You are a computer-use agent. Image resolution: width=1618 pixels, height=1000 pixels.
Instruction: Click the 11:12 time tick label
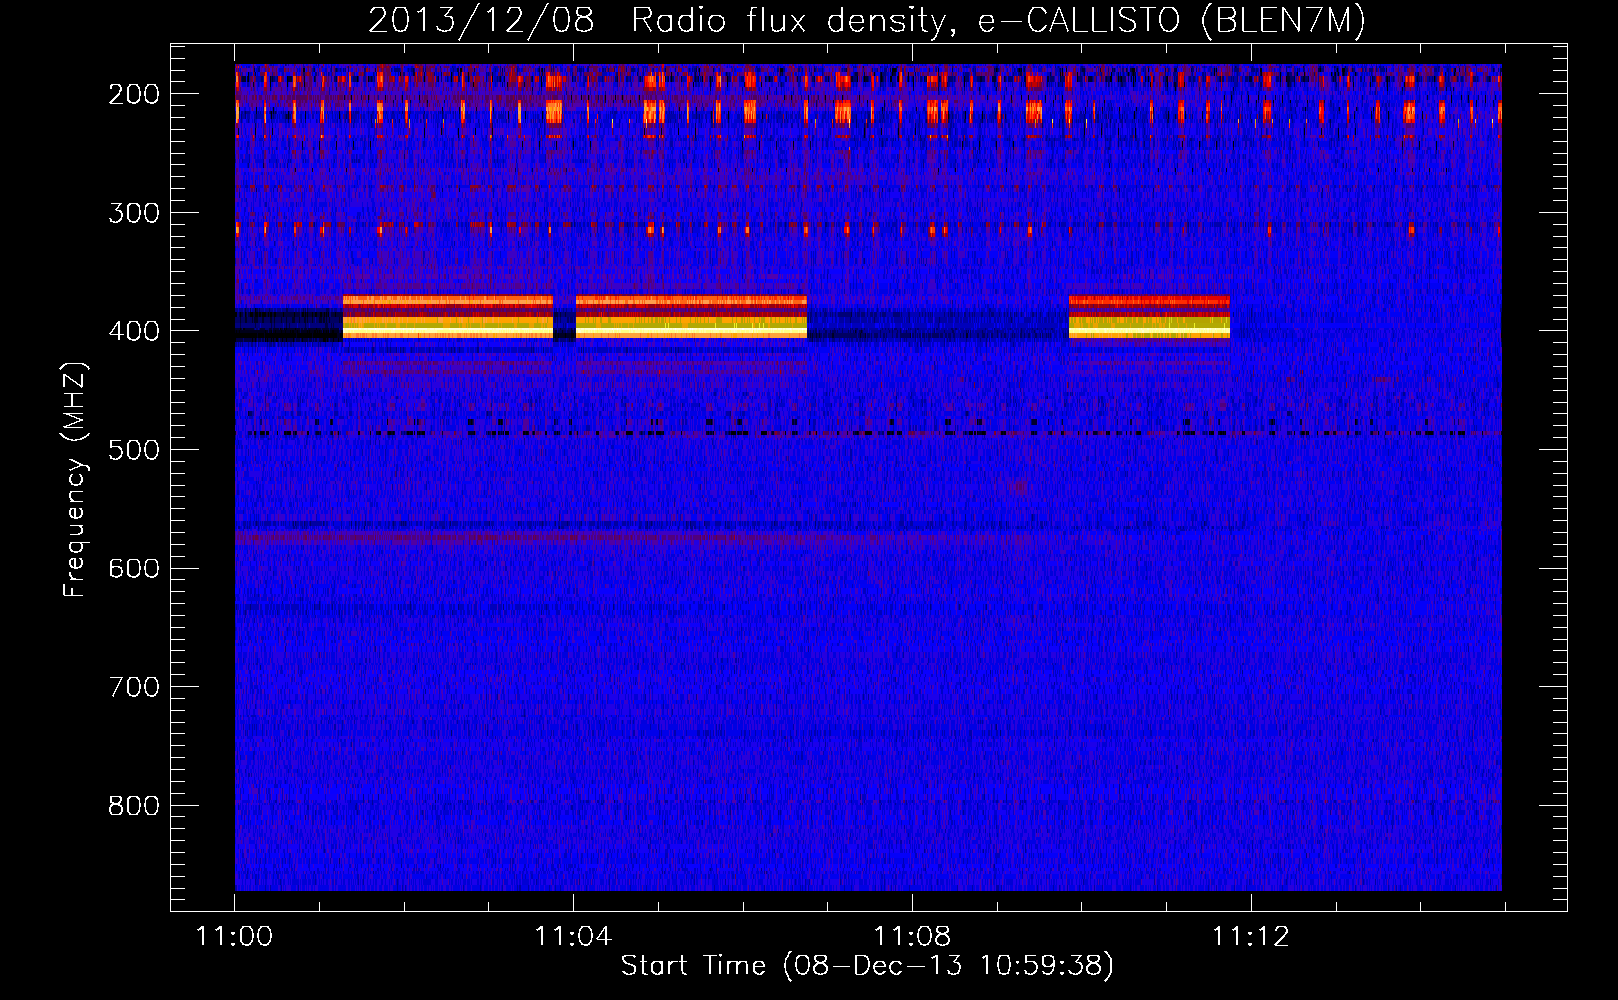1251,937
